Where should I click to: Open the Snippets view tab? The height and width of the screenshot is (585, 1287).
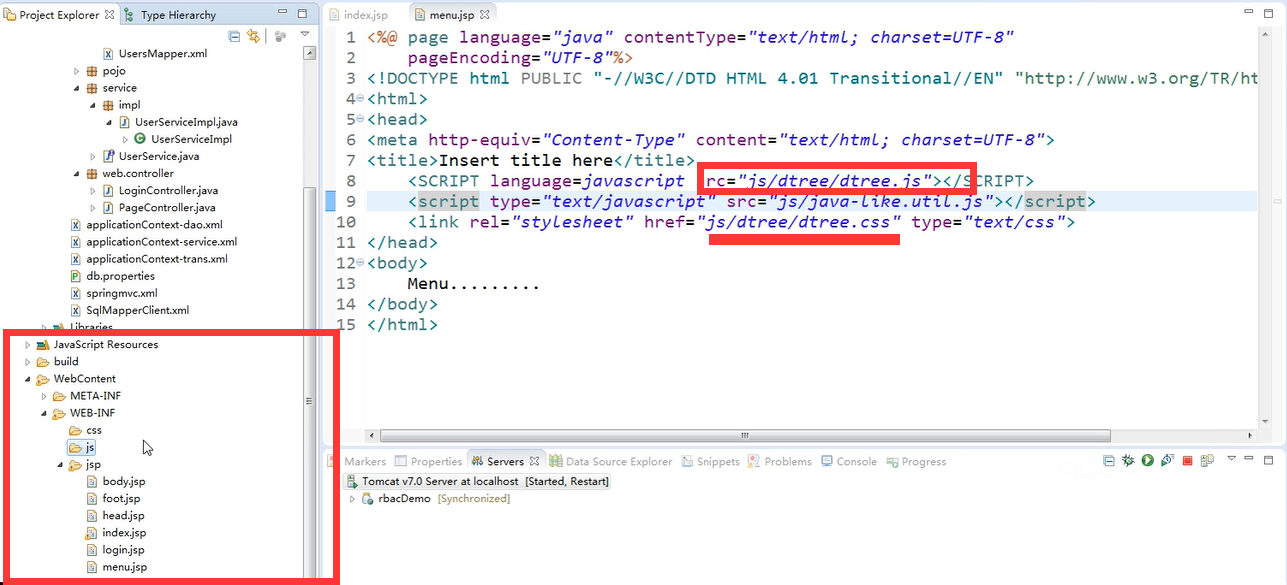click(x=710, y=461)
